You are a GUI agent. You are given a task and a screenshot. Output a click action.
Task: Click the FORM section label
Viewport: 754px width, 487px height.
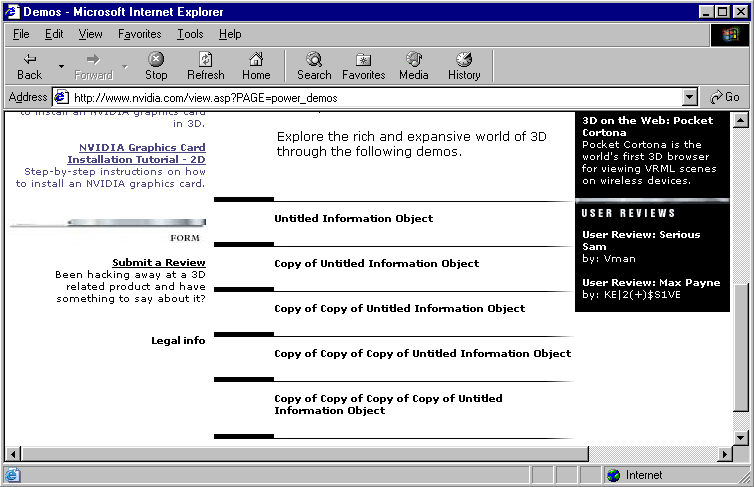pos(185,238)
